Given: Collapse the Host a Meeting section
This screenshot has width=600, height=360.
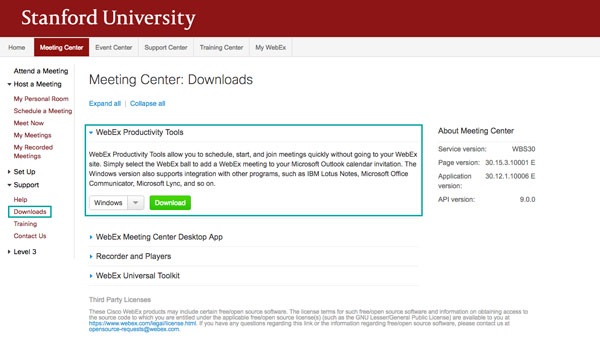Looking at the screenshot, I should pos(34,84).
